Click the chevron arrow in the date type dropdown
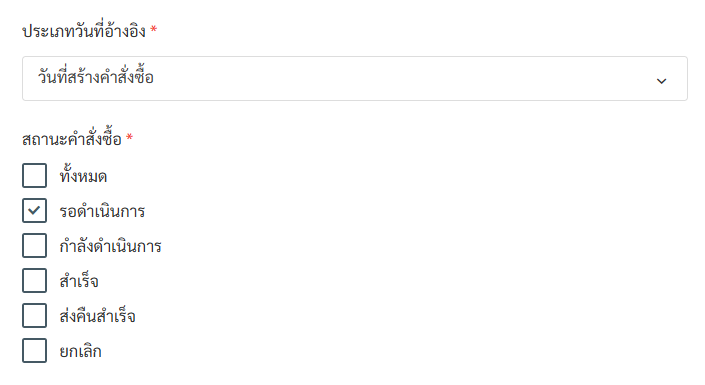The image size is (705, 385). pyautogui.click(x=661, y=81)
